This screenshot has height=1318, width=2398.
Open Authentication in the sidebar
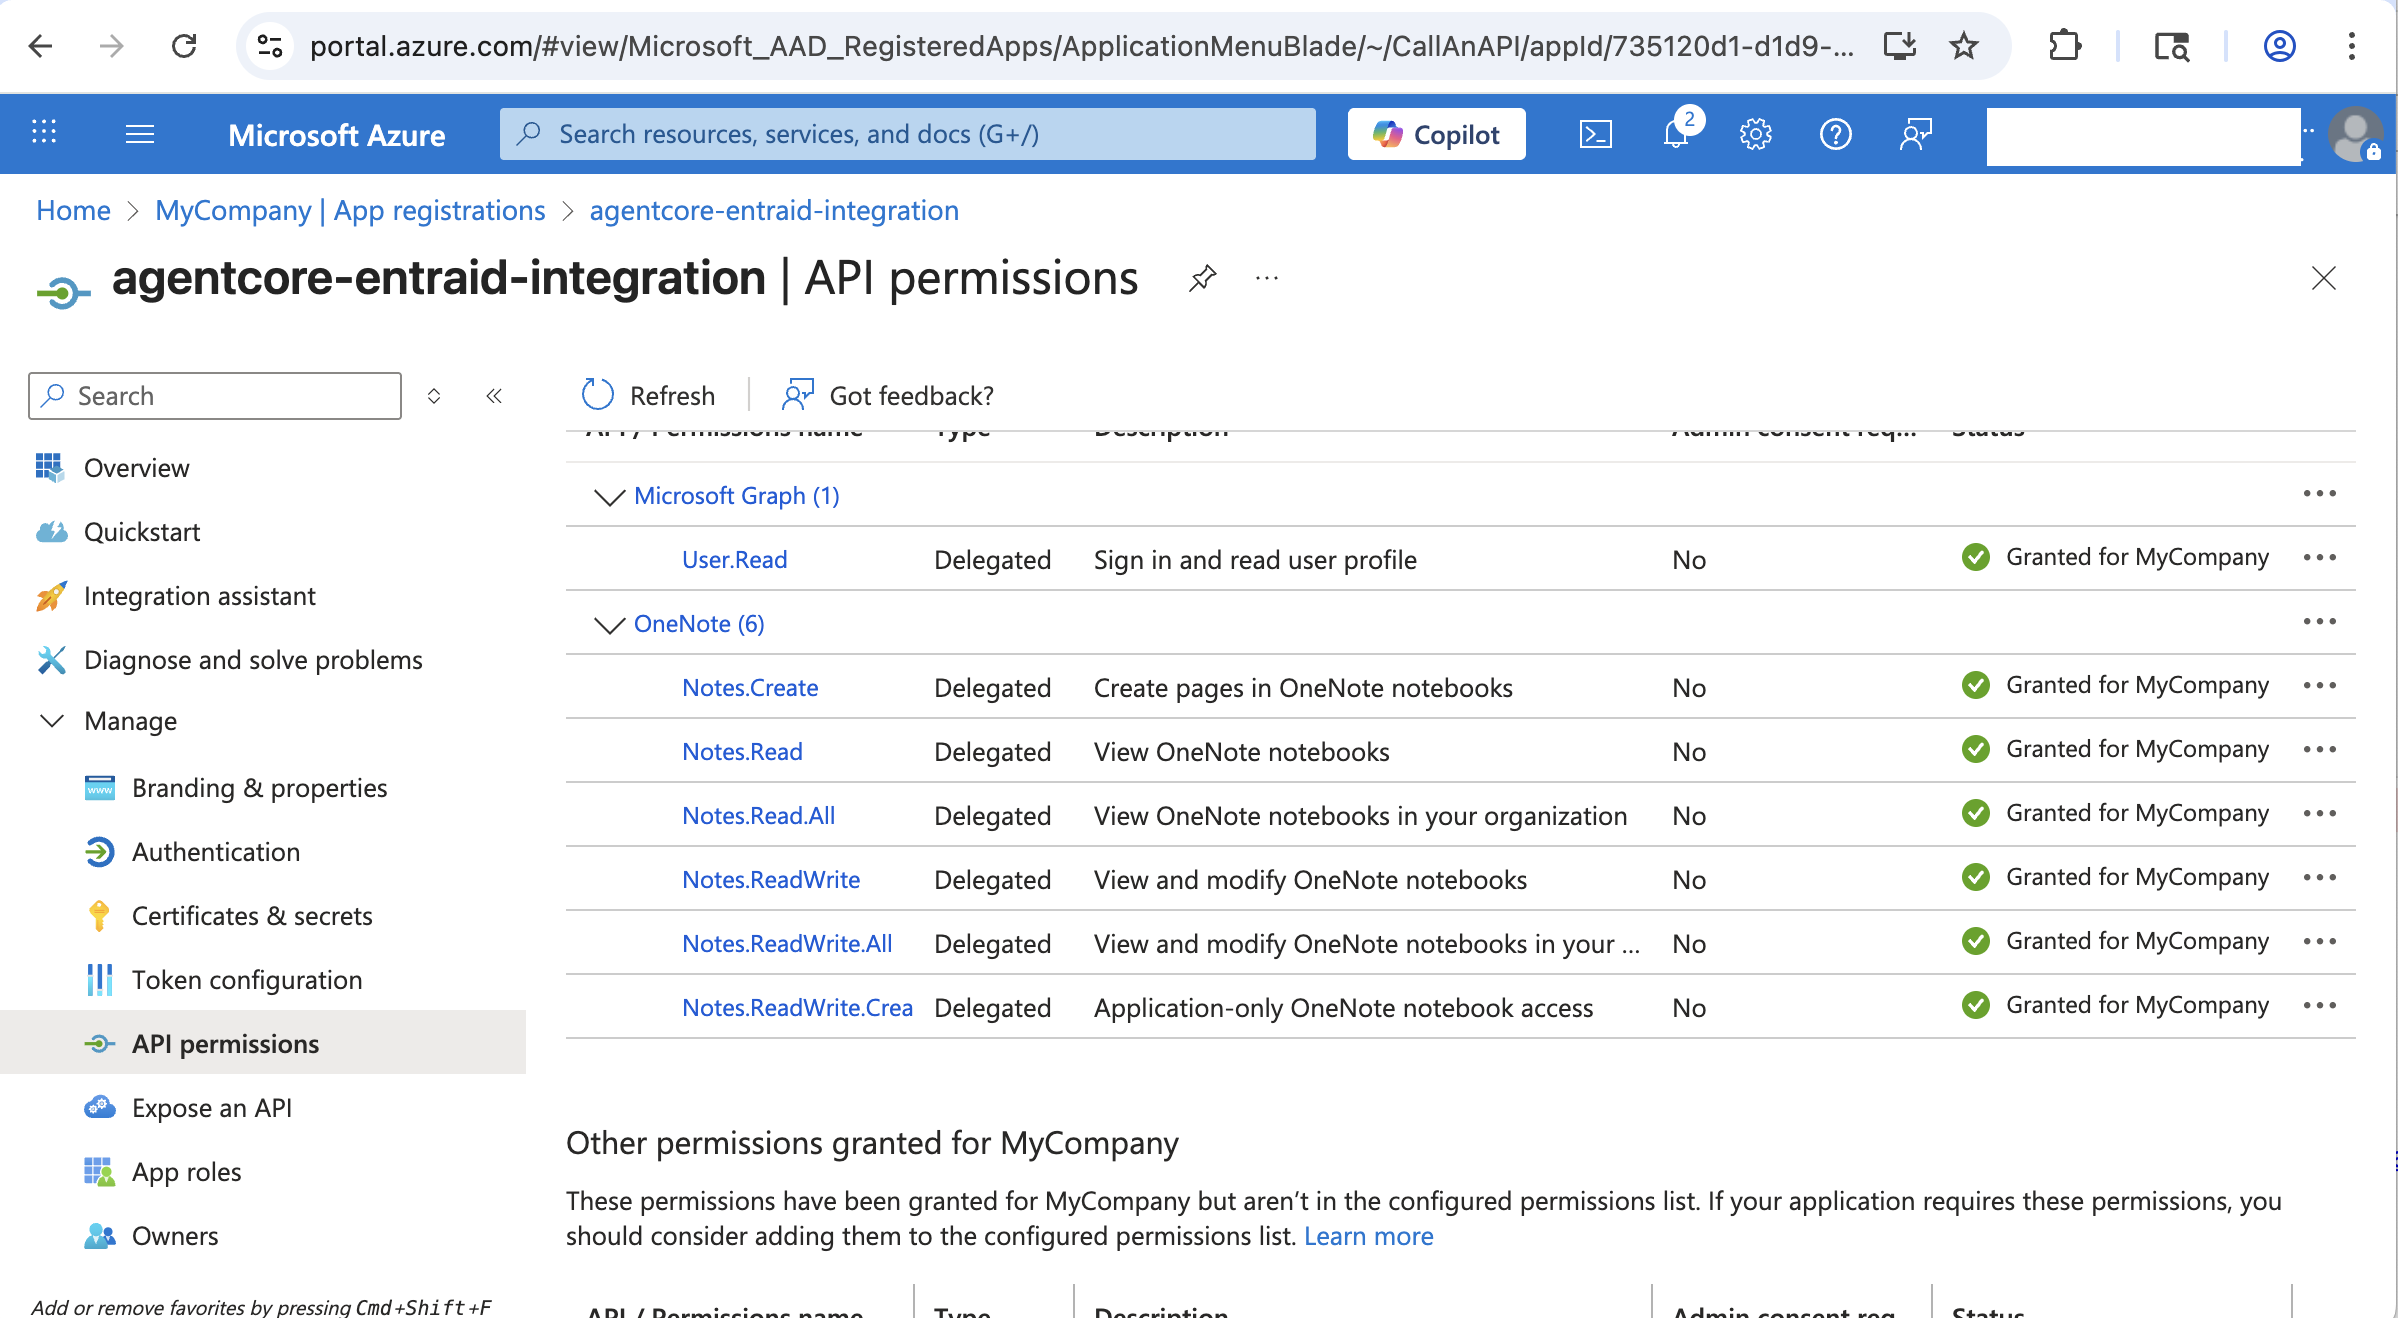(216, 852)
